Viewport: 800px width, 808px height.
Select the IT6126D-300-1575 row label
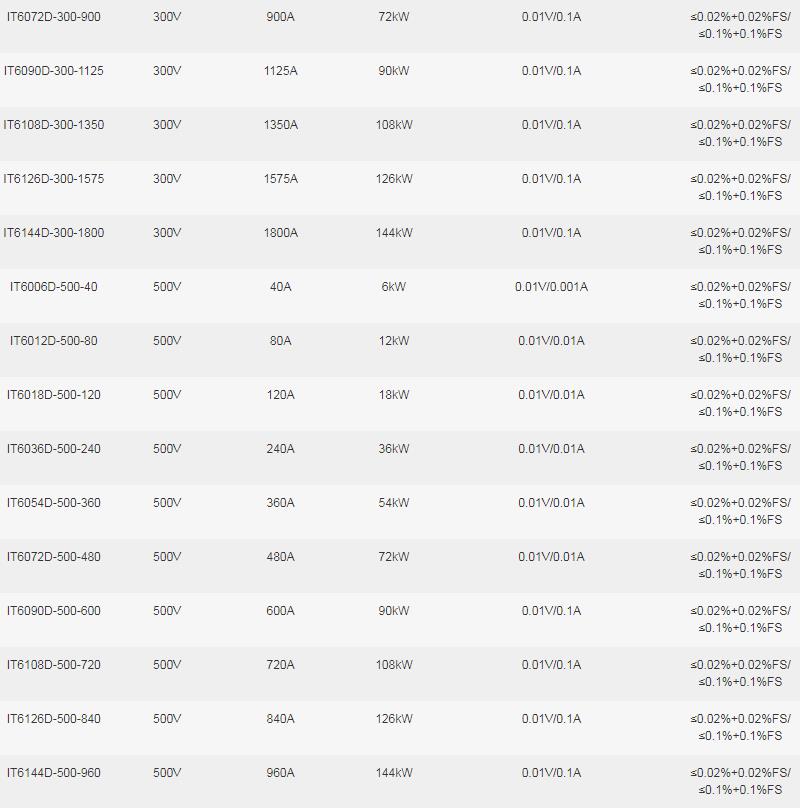[54, 179]
